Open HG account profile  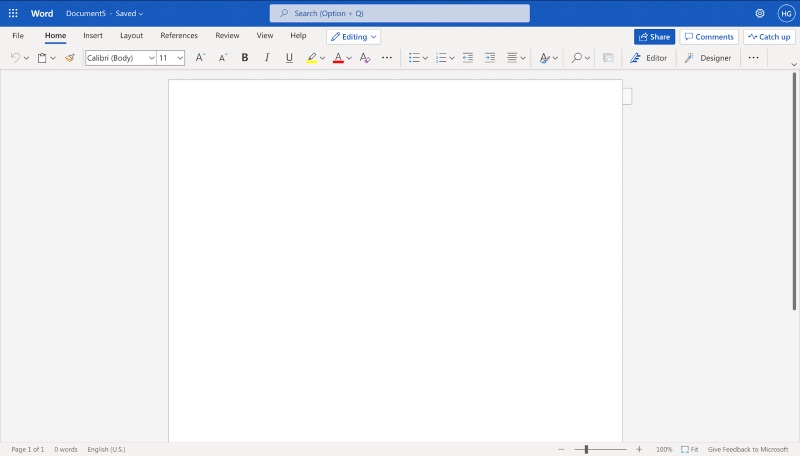tap(786, 13)
